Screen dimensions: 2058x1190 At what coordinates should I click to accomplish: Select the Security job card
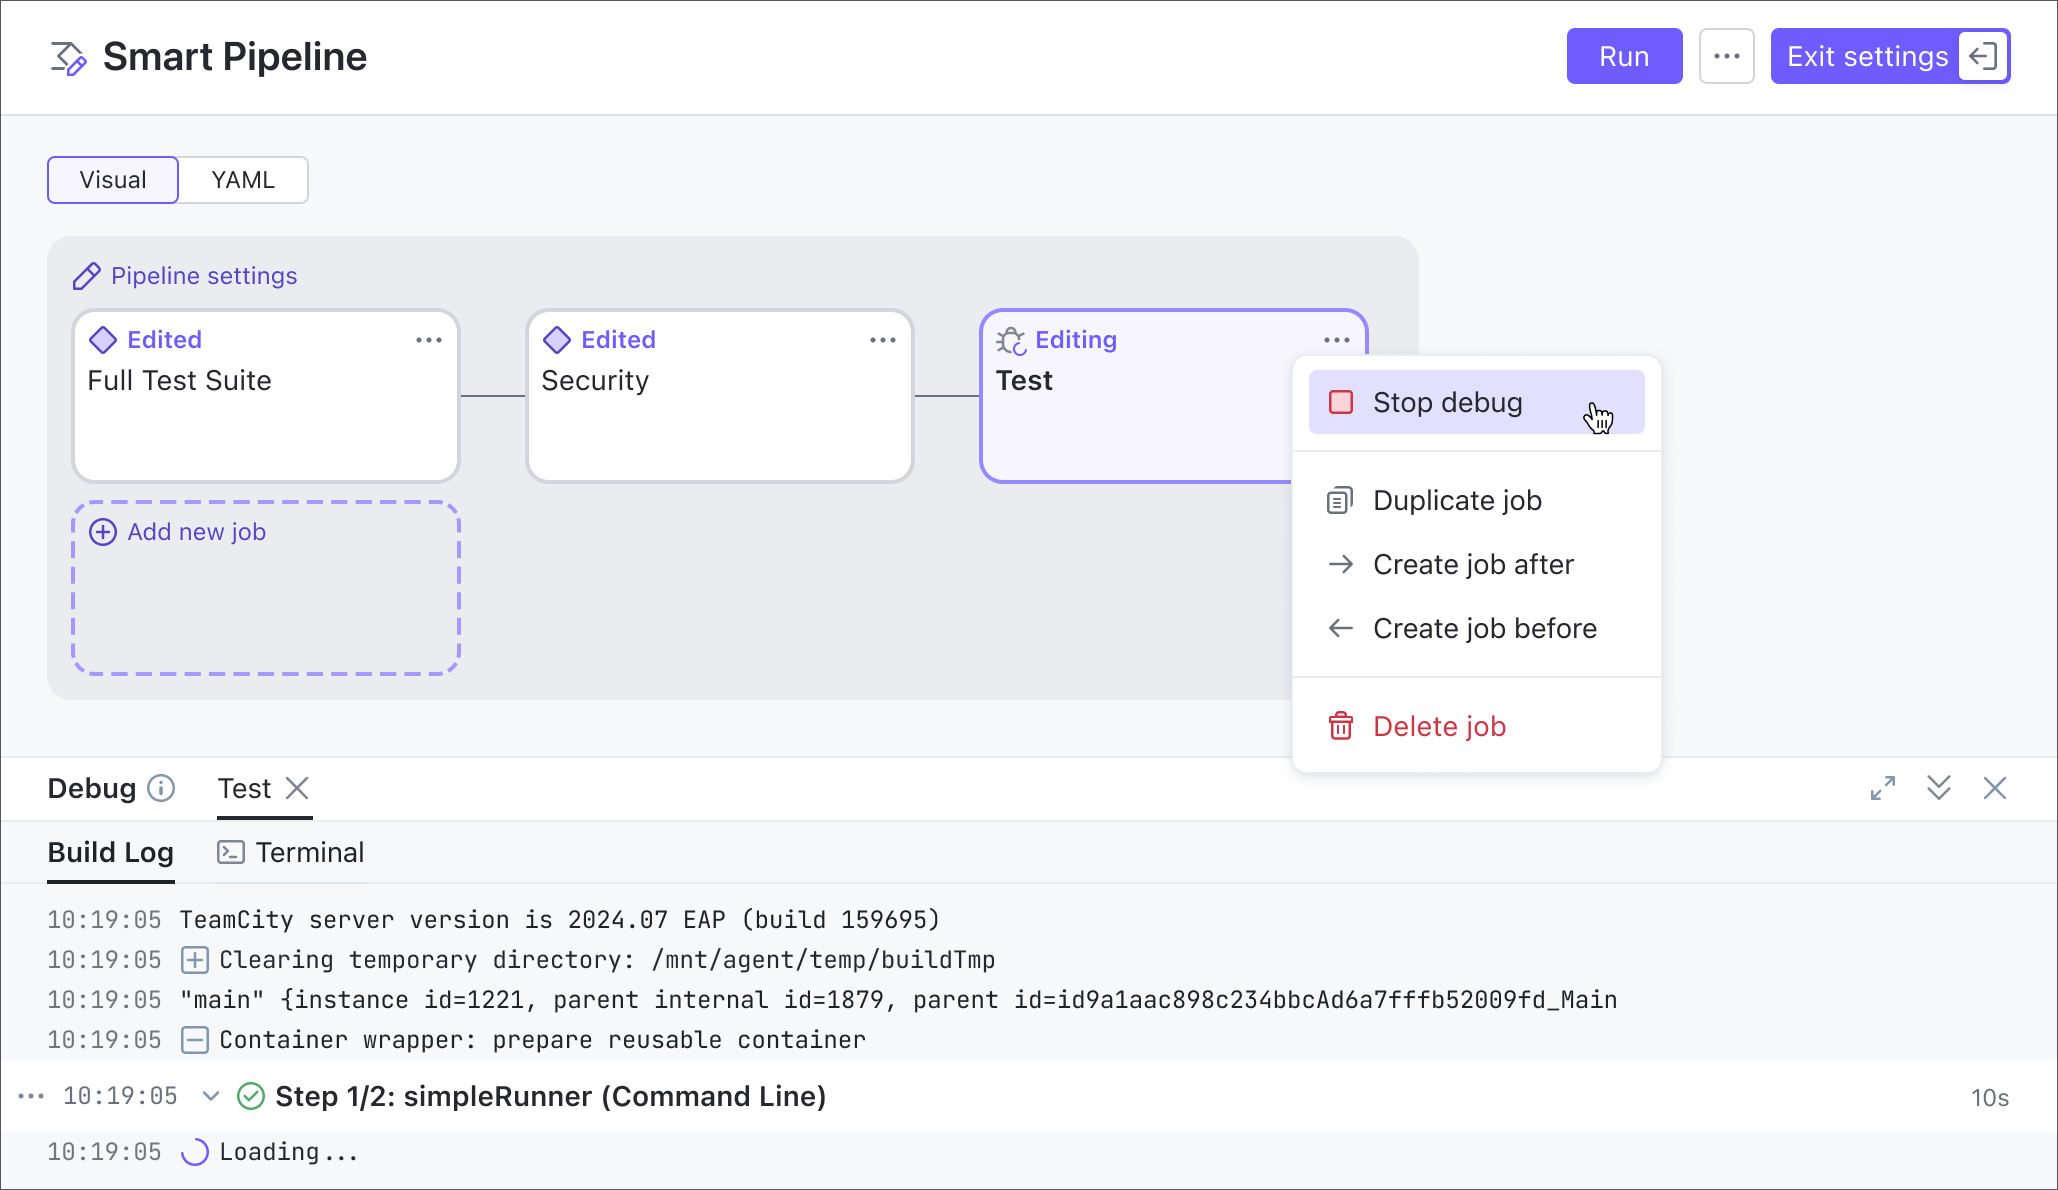pos(720,396)
